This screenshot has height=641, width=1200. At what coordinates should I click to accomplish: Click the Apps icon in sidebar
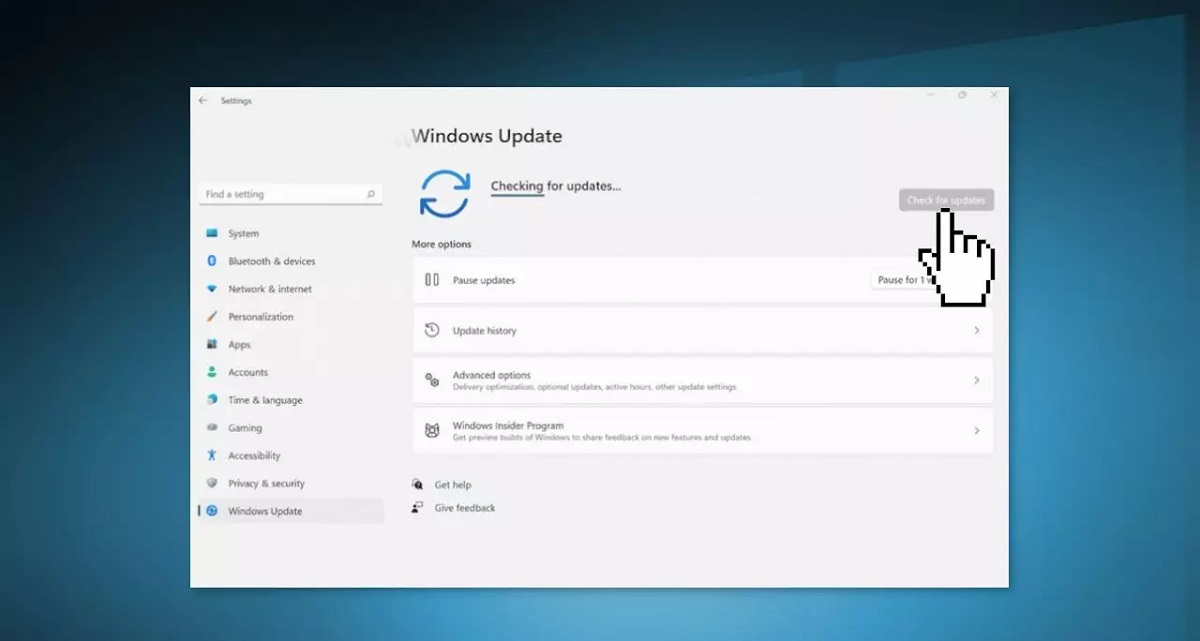coord(212,344)
